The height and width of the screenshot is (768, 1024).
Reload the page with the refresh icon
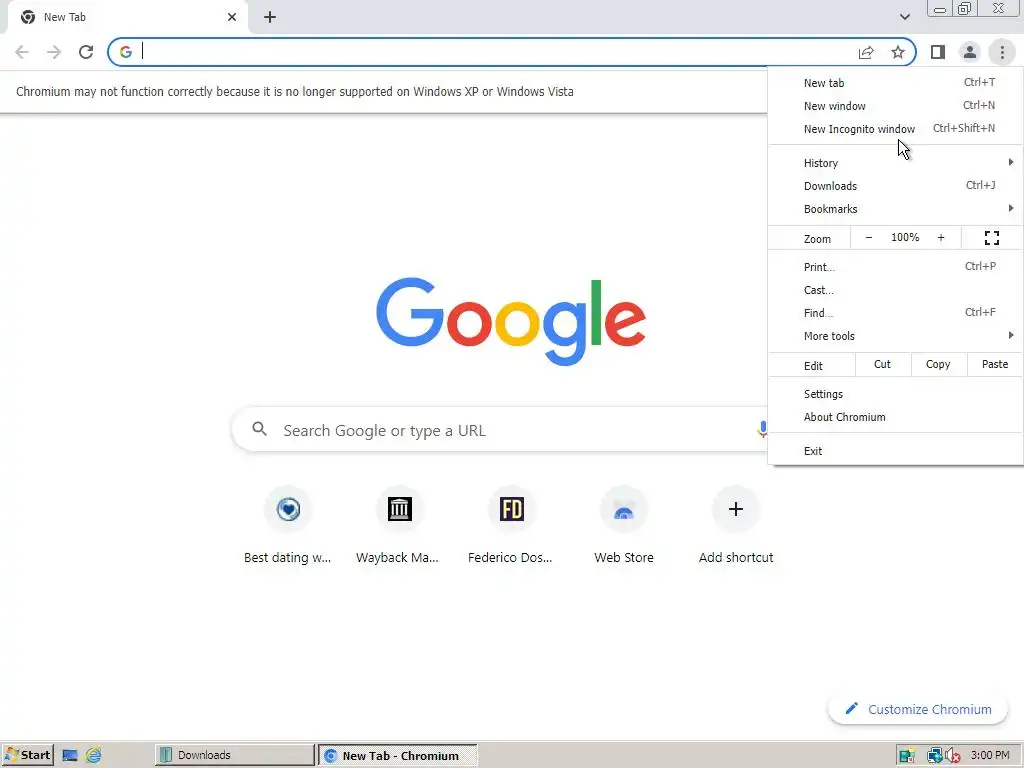tap(86, 52)
